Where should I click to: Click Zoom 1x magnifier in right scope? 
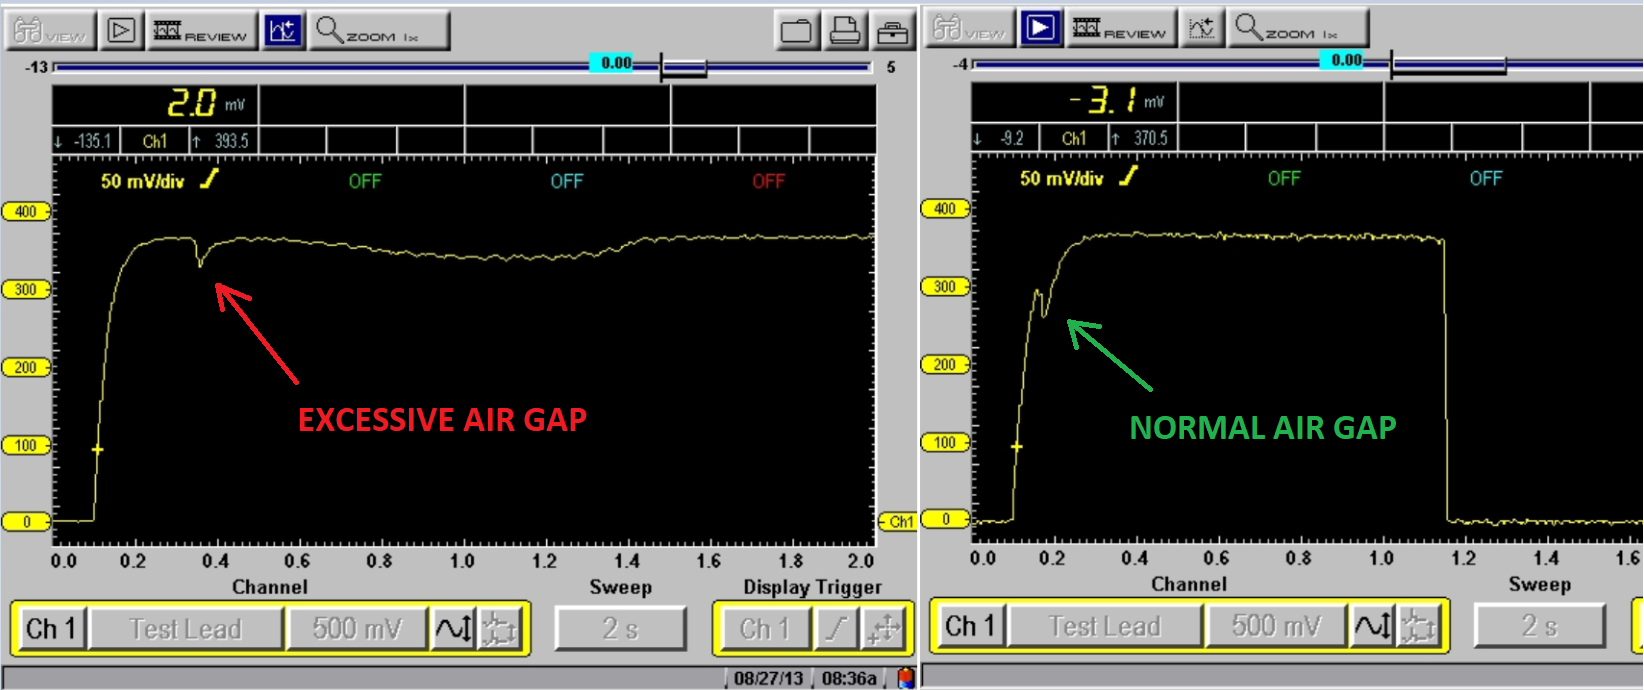coord(1298,28)
